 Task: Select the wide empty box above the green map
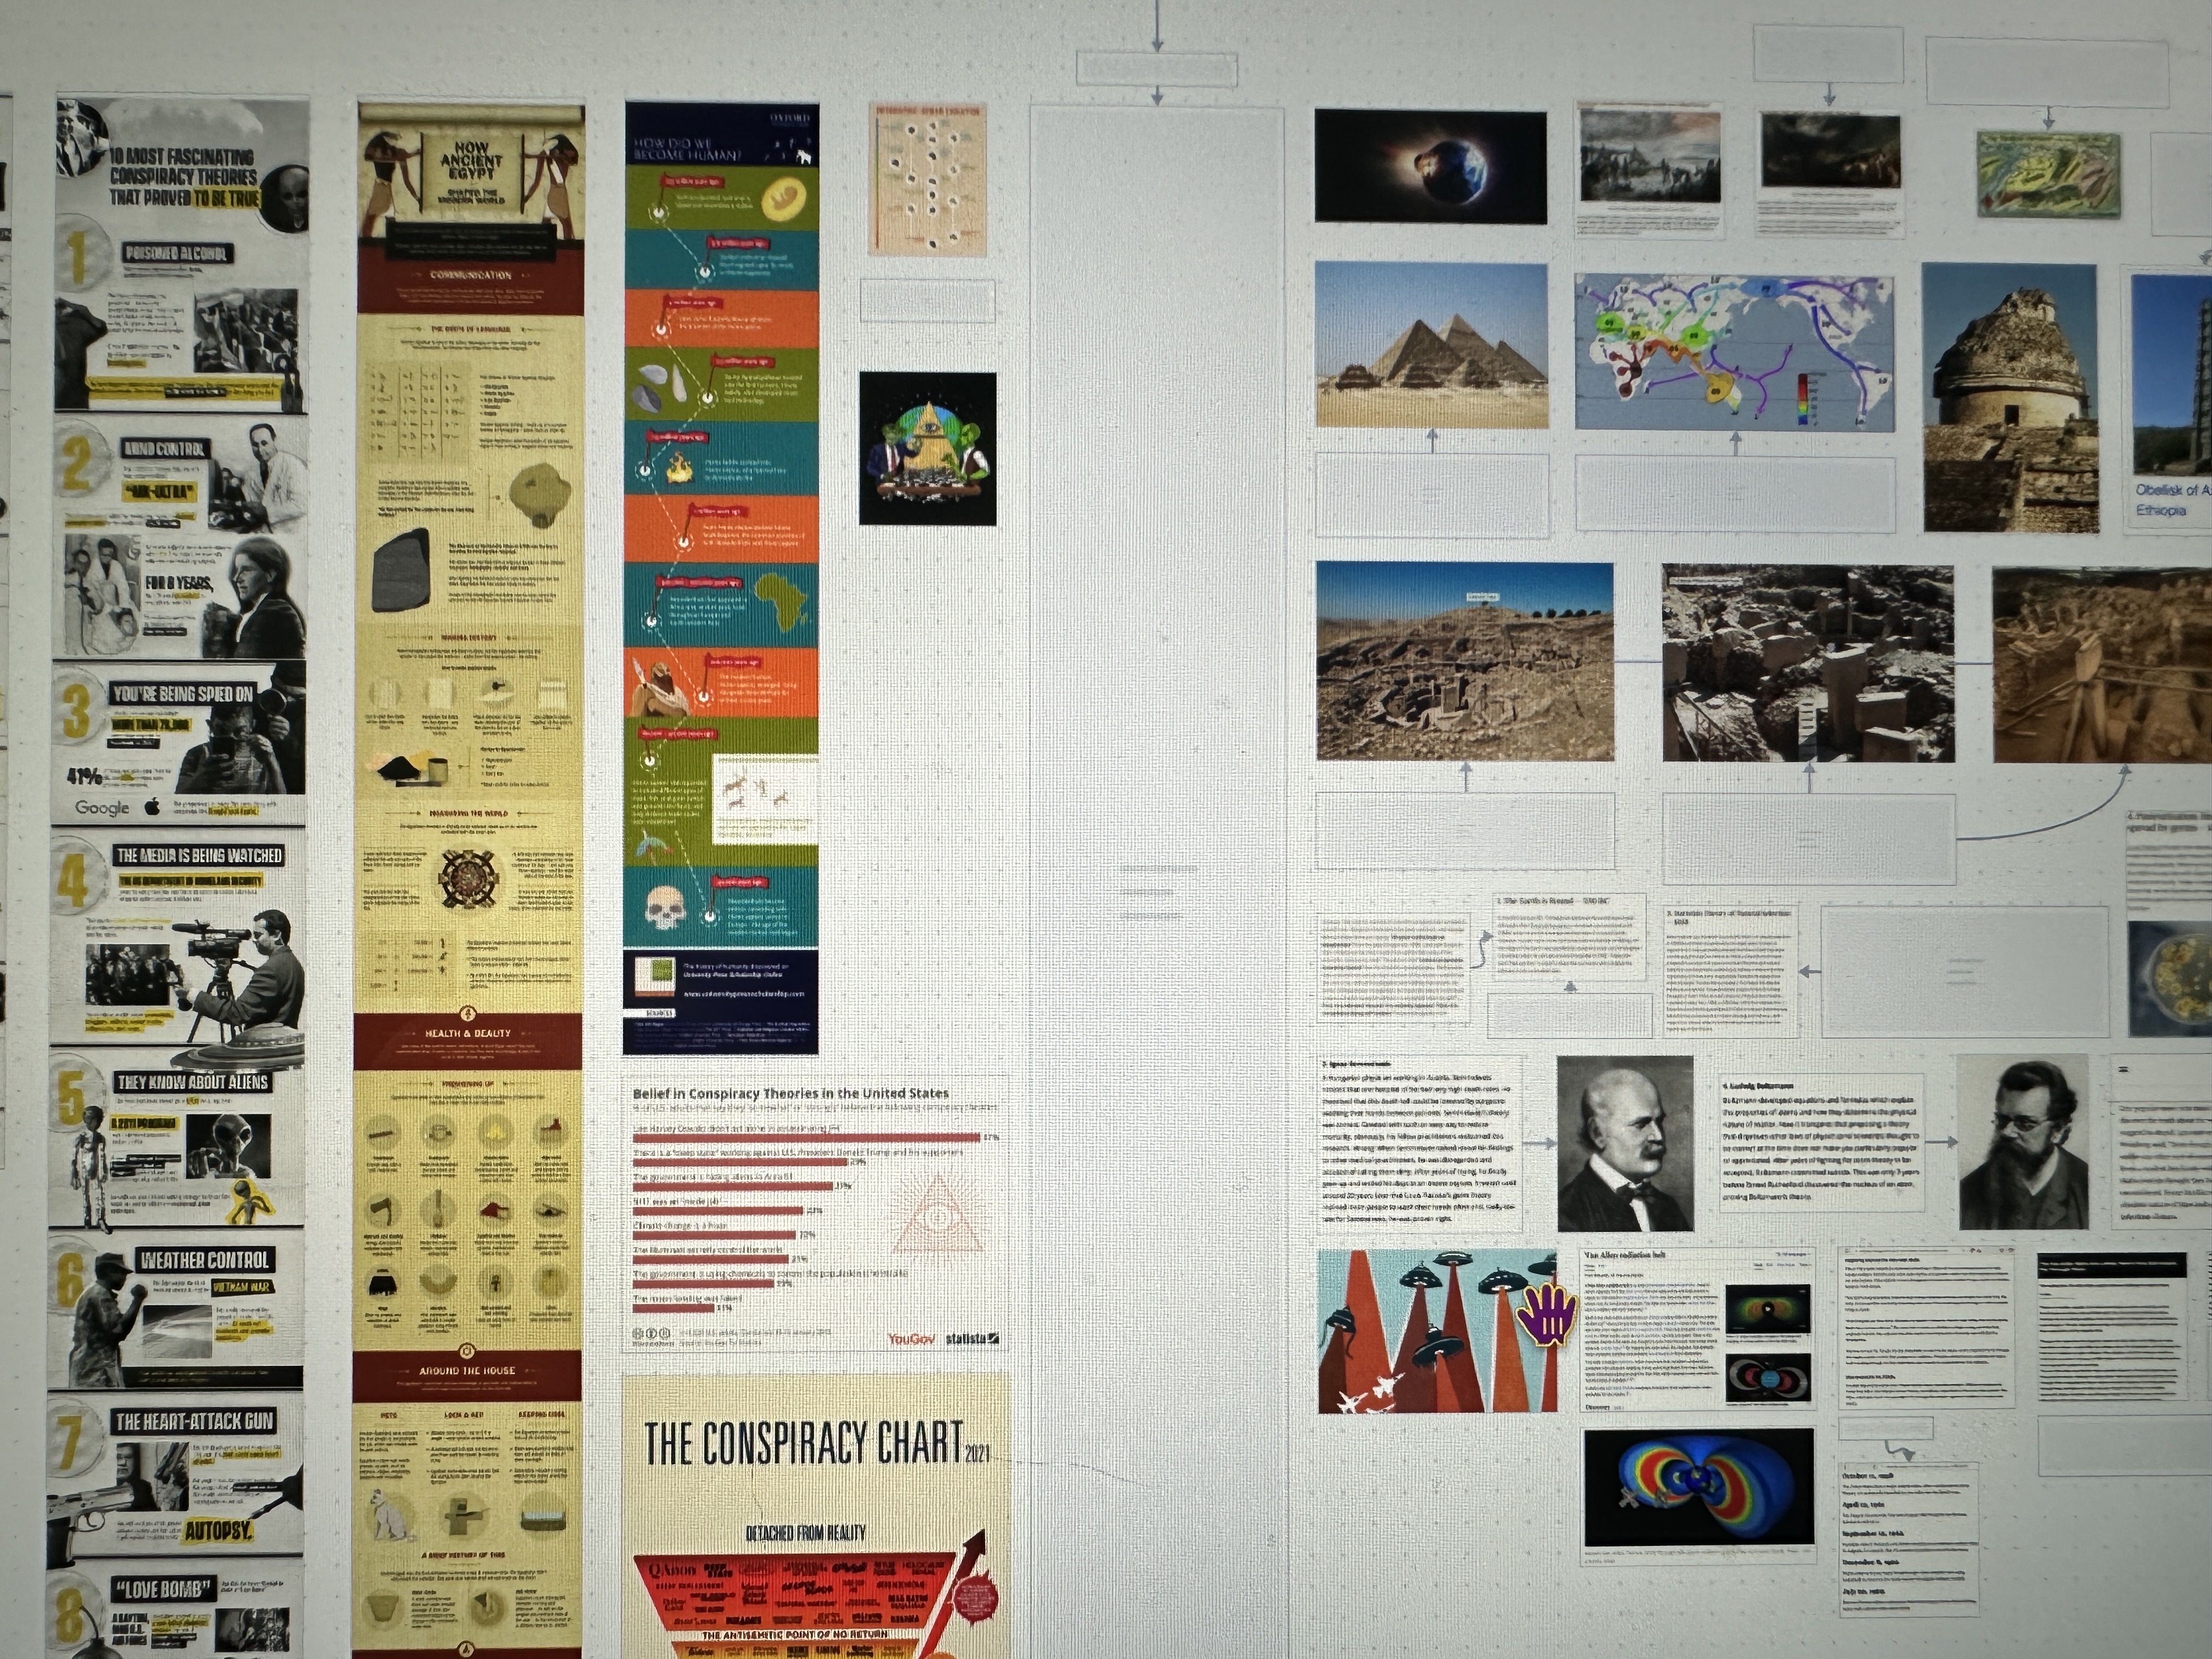pyautogui.click(x=2046, y=71)
